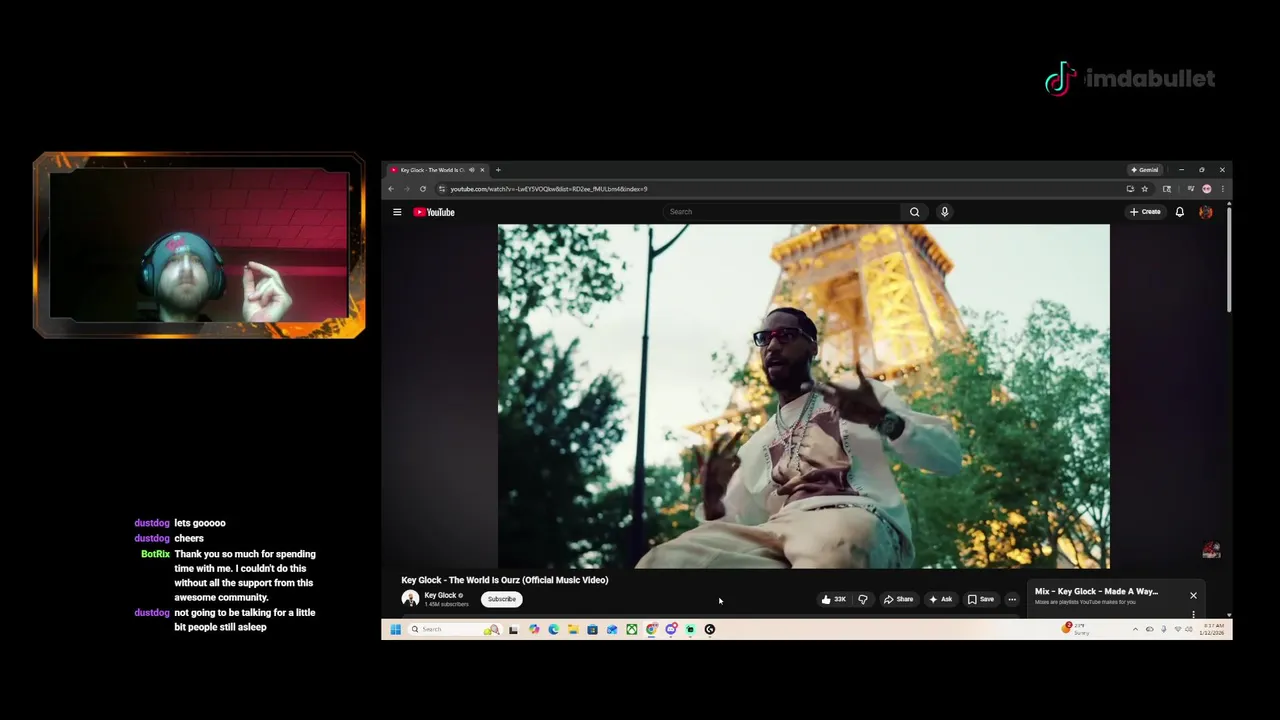
Task: Open the Copilot icon on the taskbar
Action: coord(534,629)
